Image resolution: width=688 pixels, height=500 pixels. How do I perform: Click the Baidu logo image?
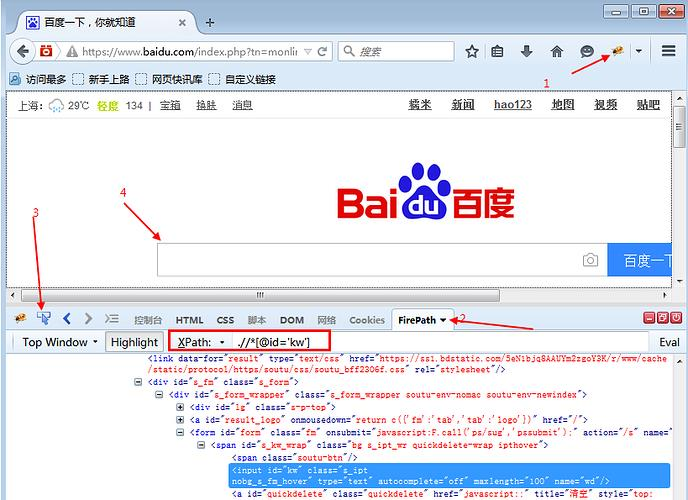point(426,191)
